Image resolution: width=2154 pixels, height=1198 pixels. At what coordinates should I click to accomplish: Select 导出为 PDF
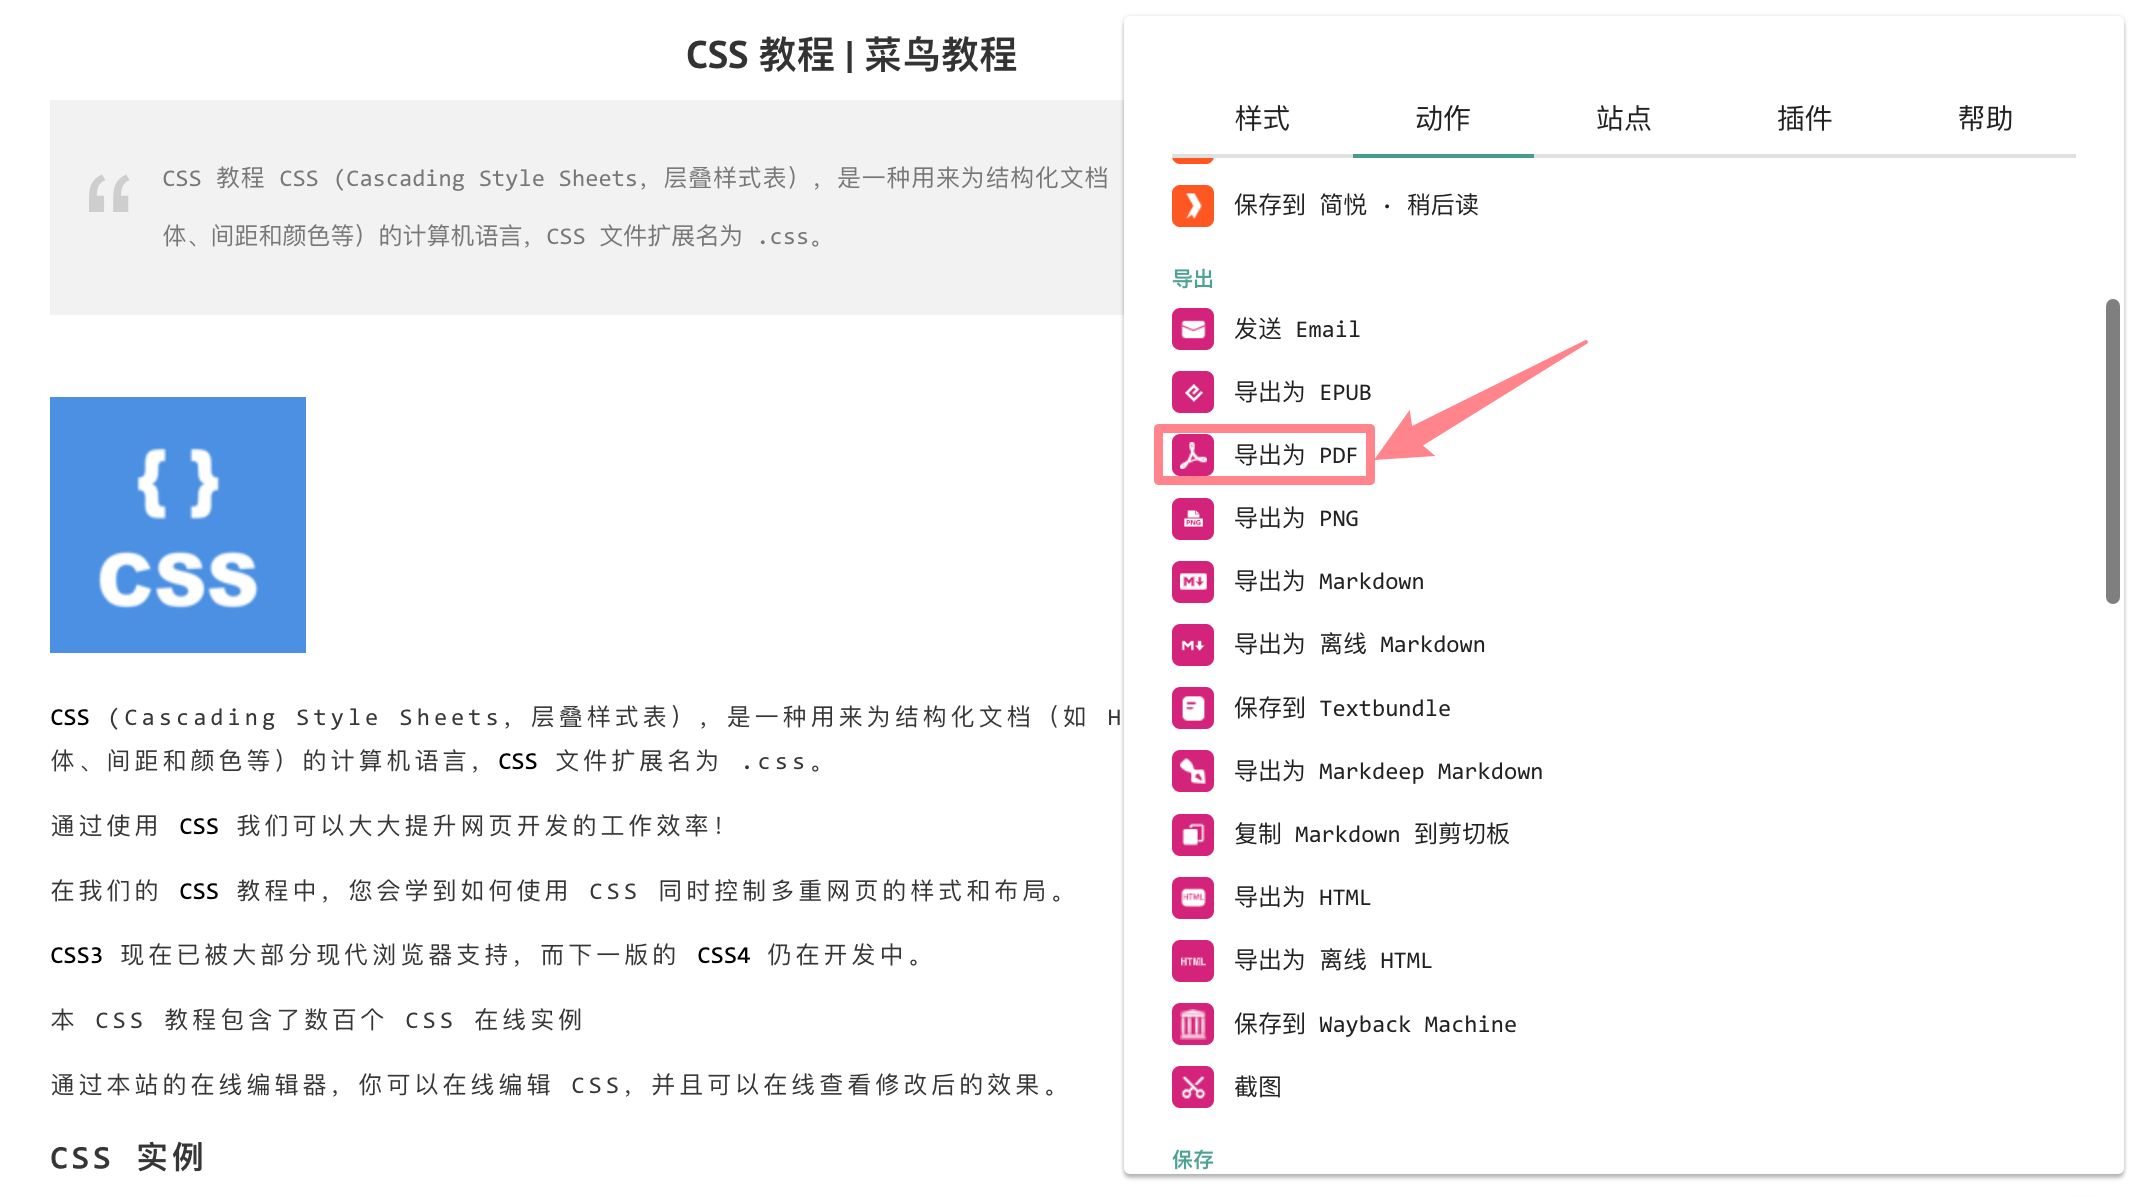[1296, 455]
